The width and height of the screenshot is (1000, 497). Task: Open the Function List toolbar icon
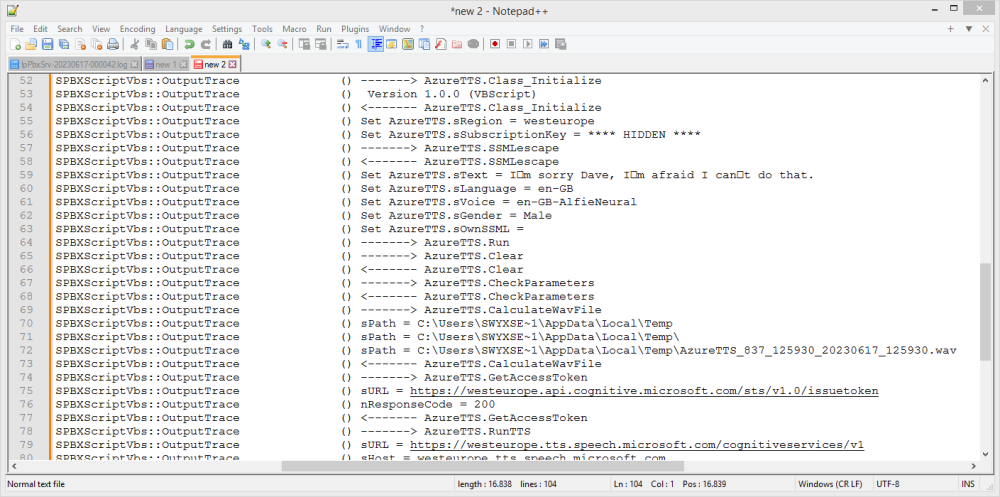pyautogui.click(x=440, y=44)
